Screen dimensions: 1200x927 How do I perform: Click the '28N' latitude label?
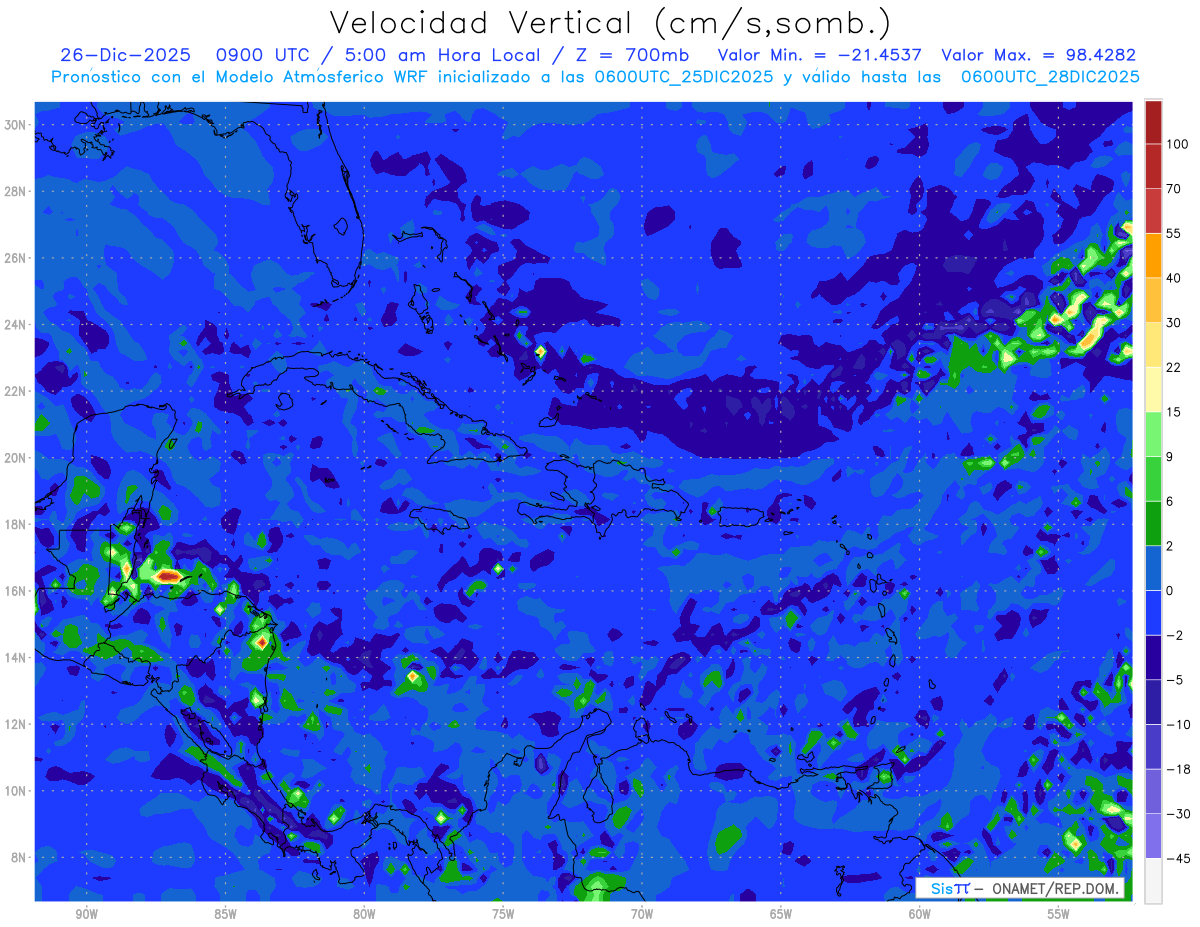coord(17,191)
